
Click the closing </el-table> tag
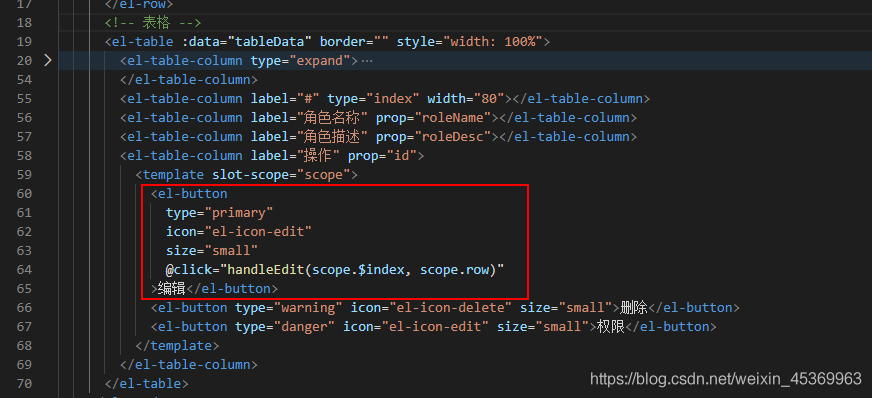coord(147,384)
